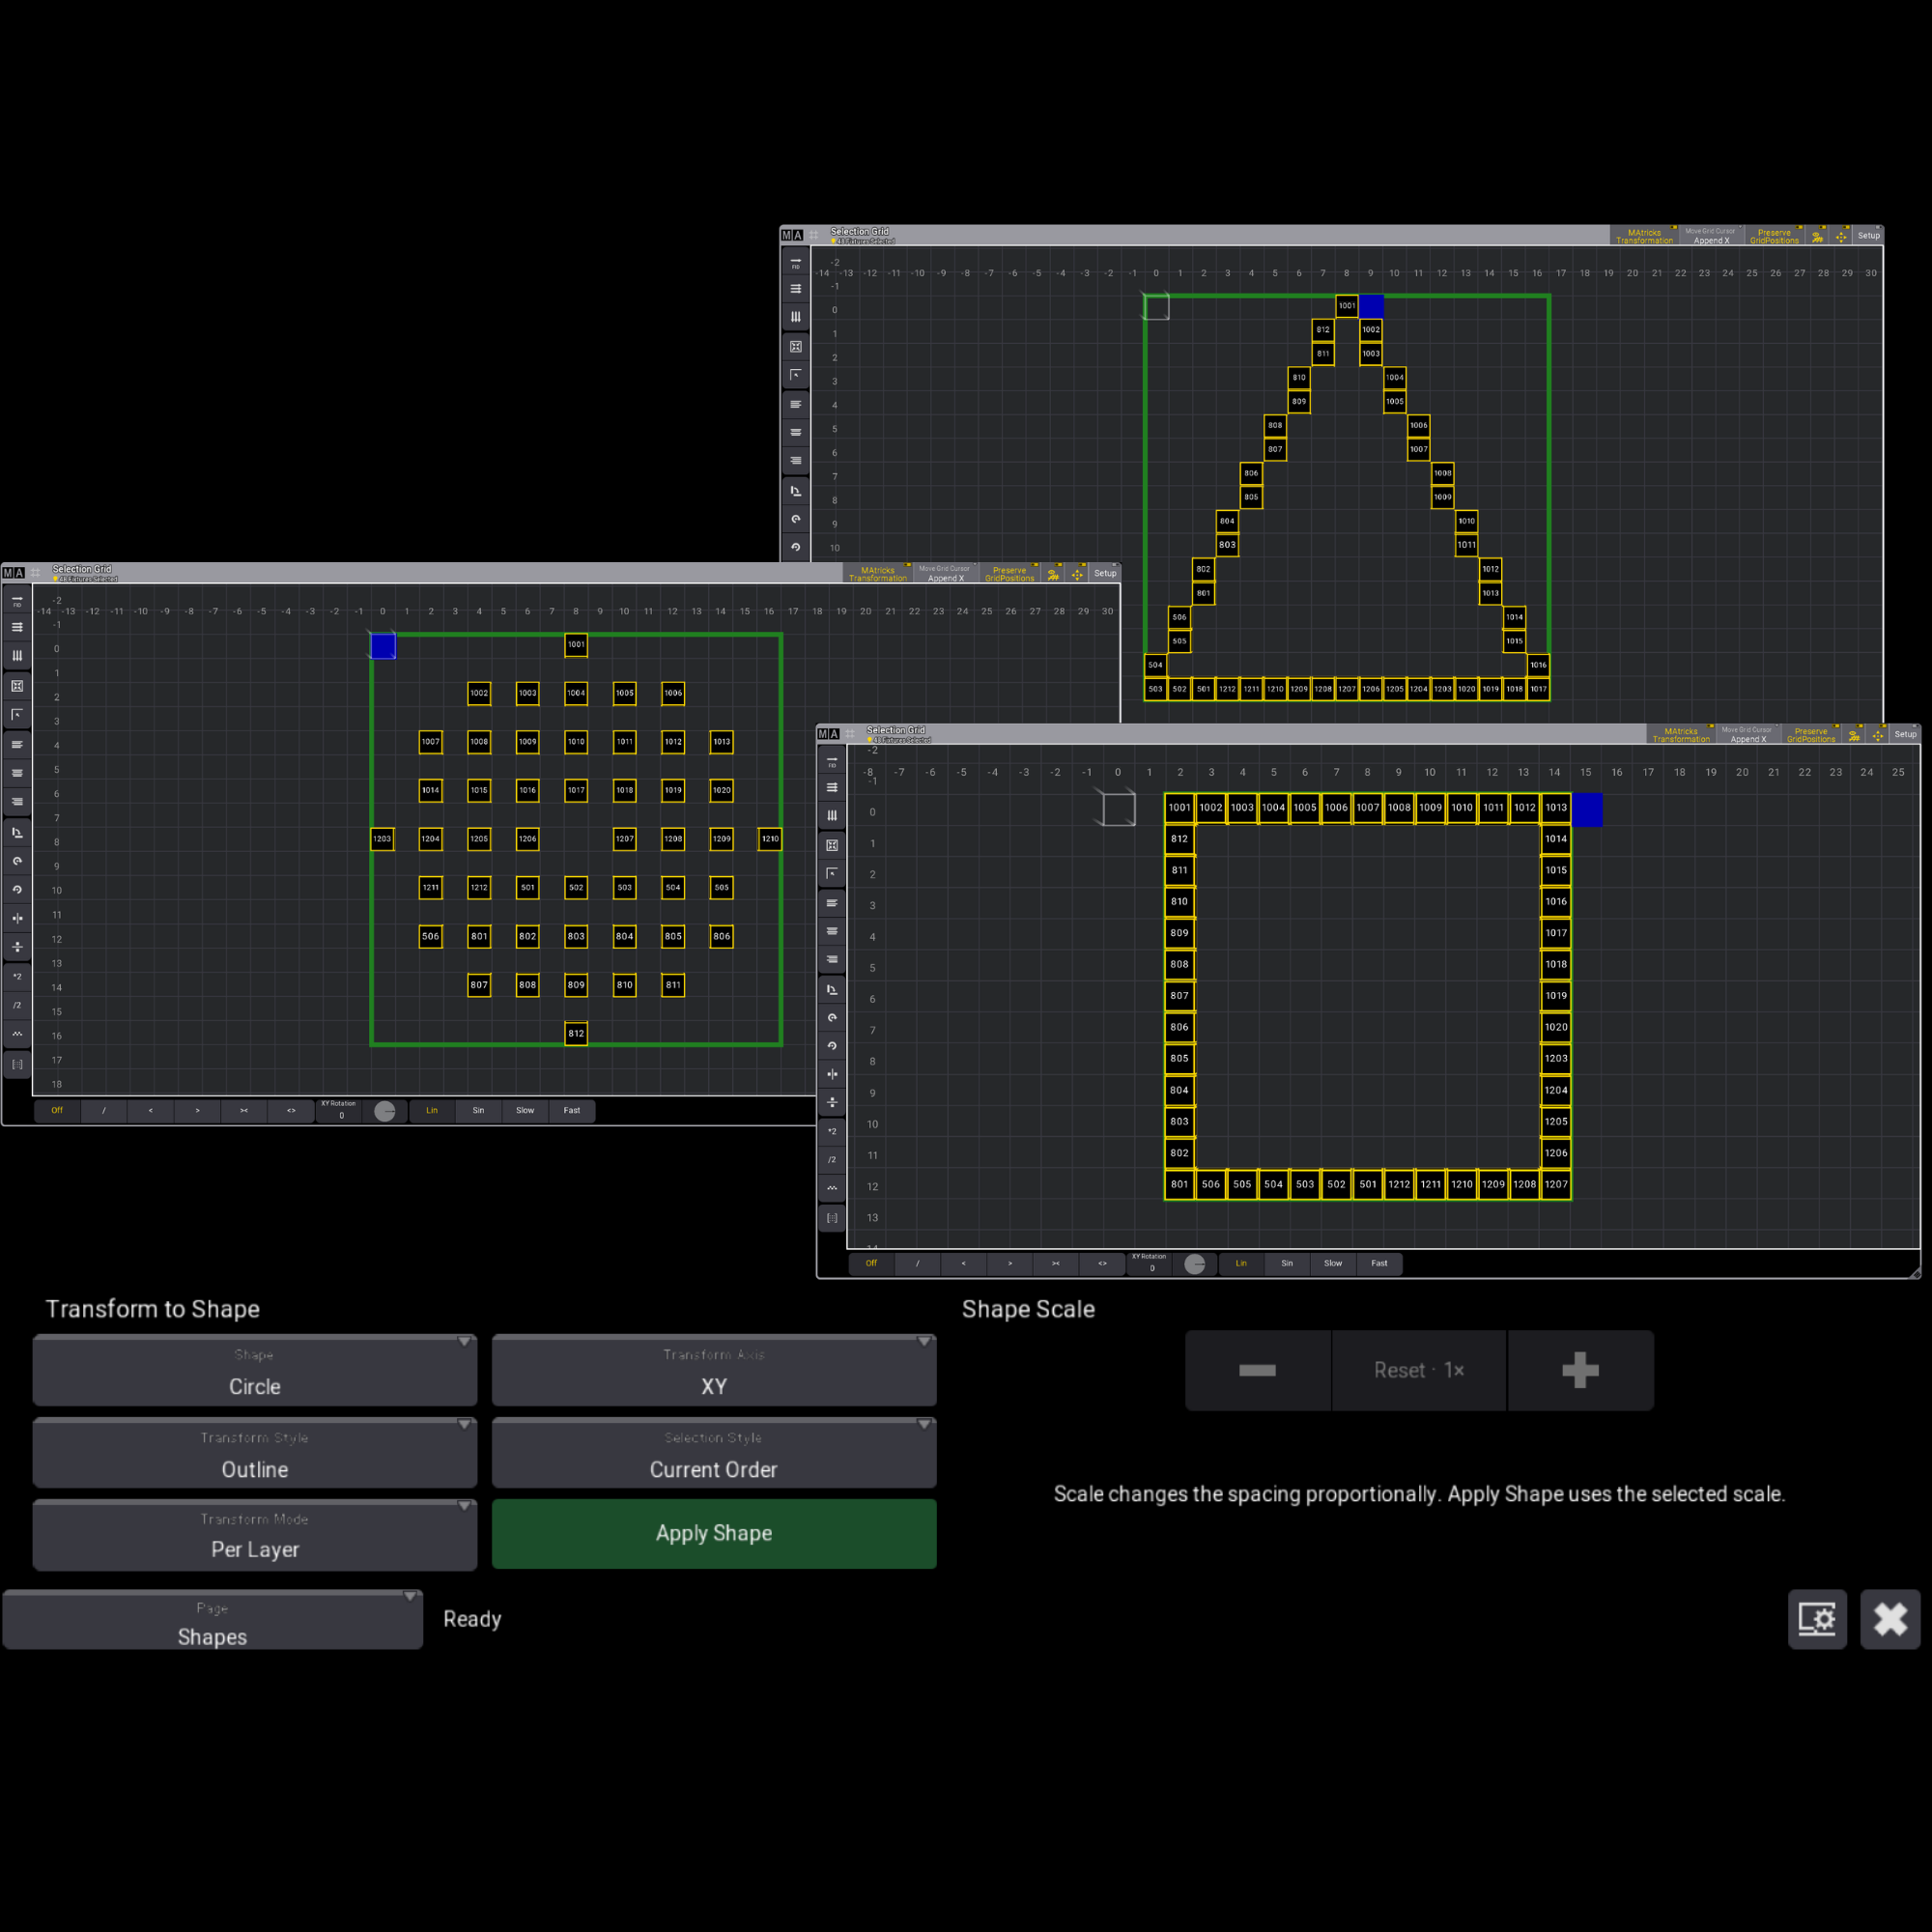The width and height of the screenshot is (1932, 1932).
Task: Select Fast curve in circle grid window
Action: (x=572, y=1110)
